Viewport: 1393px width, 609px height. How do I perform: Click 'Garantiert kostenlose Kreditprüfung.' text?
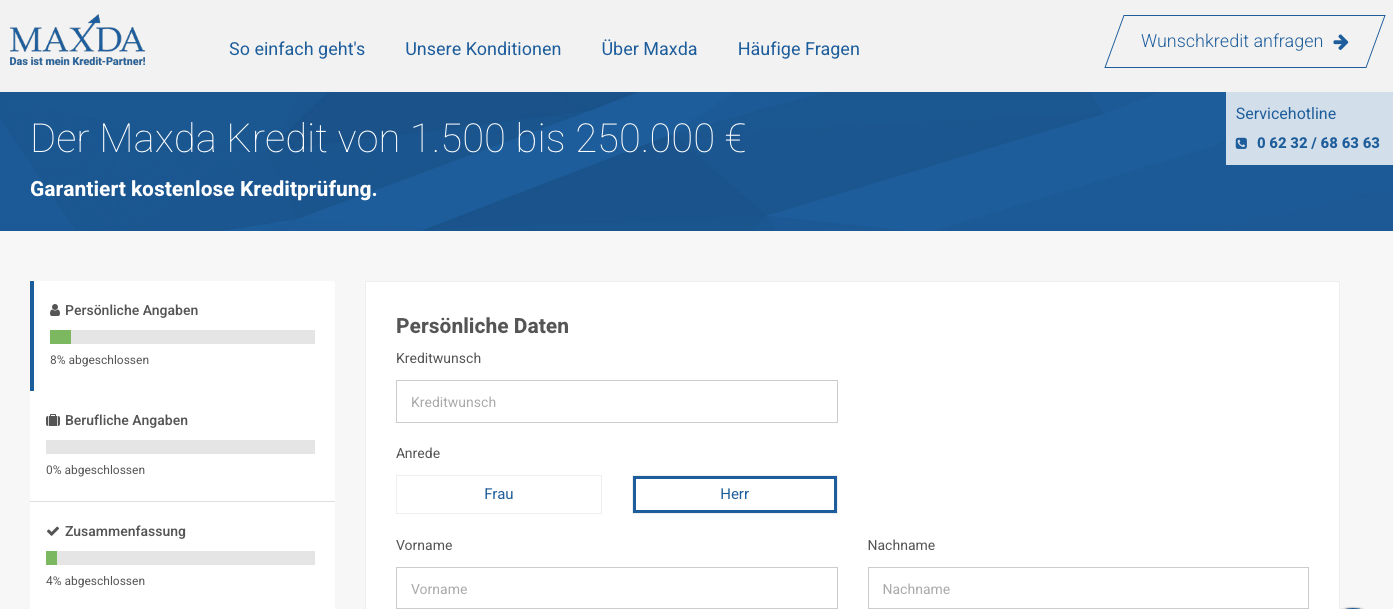coord(204,189)
